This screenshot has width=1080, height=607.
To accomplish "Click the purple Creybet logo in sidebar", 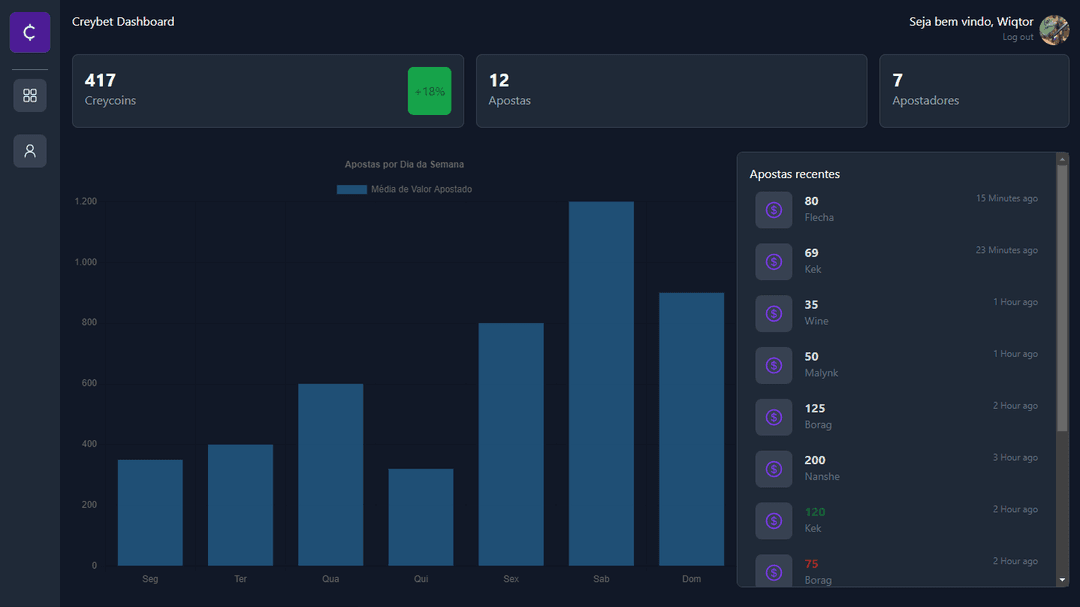I will click(x=29, y=31).
